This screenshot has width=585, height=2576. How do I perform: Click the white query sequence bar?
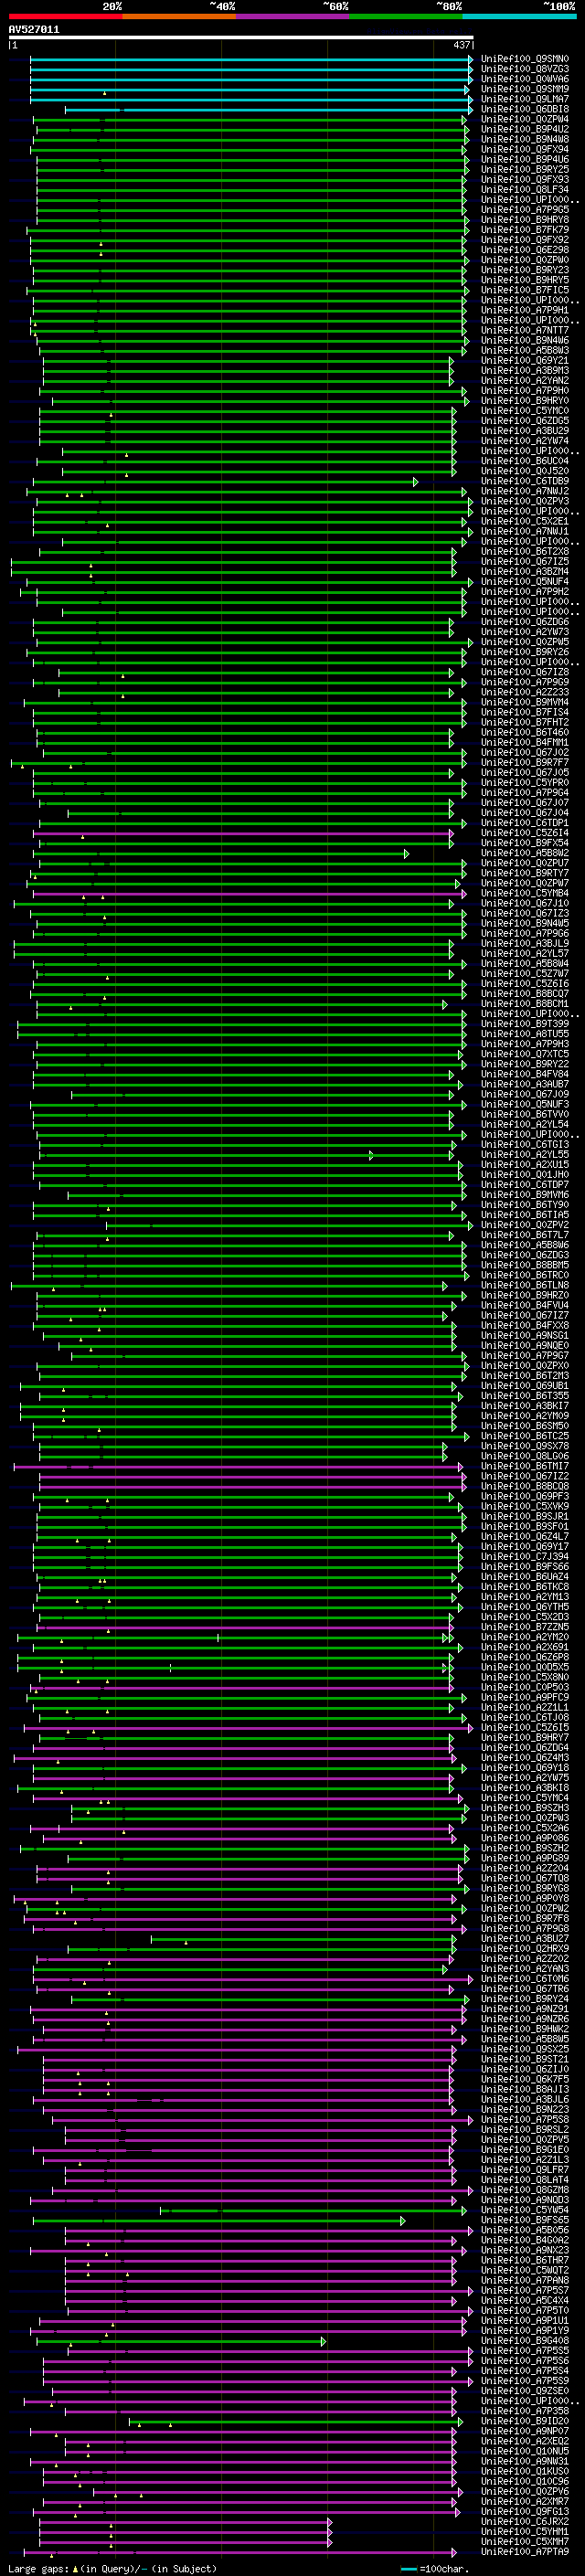pos(241,38)
